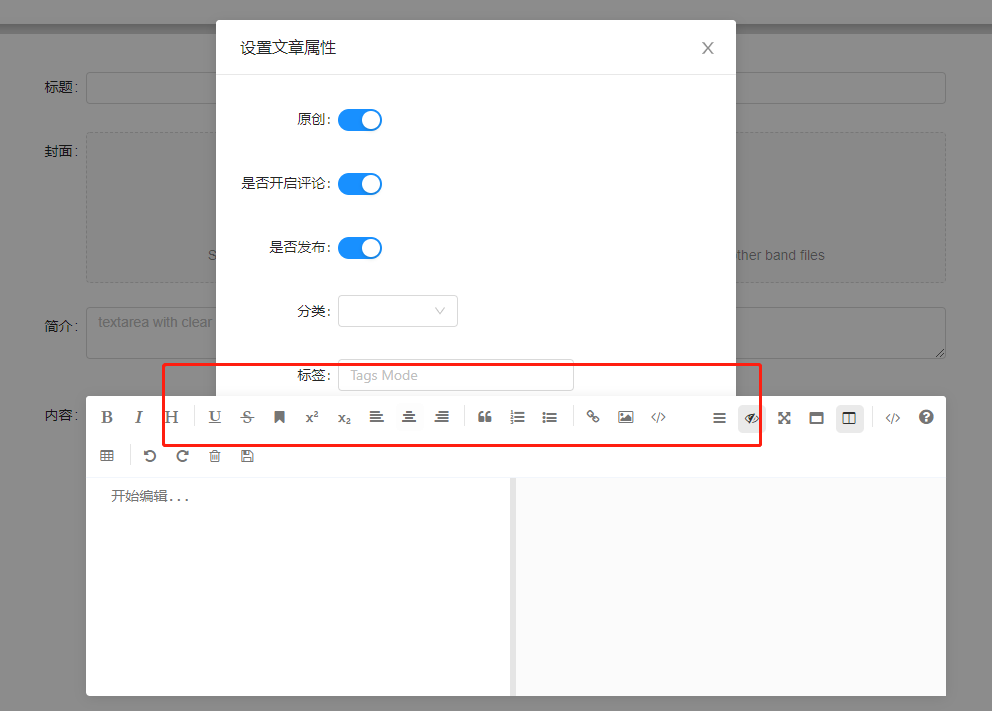View the HTML source code
This screenshot has height=711, width=992.
click(x=893, y=418)
